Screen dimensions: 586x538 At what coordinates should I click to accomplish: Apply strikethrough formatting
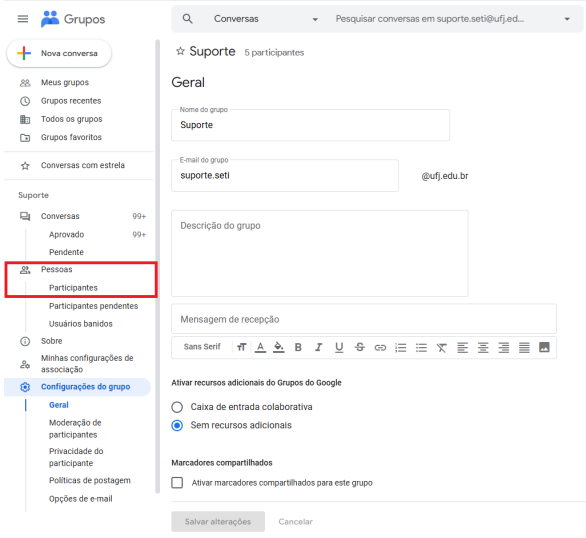[x=360, y=347]
